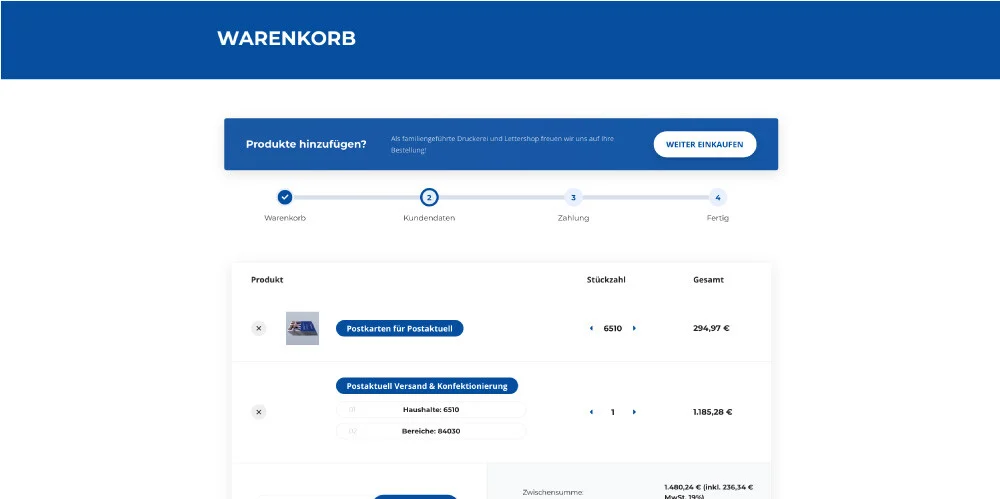
Task: Increase quantity of 6510 Postkarten
Action: [x=634, y=329]
